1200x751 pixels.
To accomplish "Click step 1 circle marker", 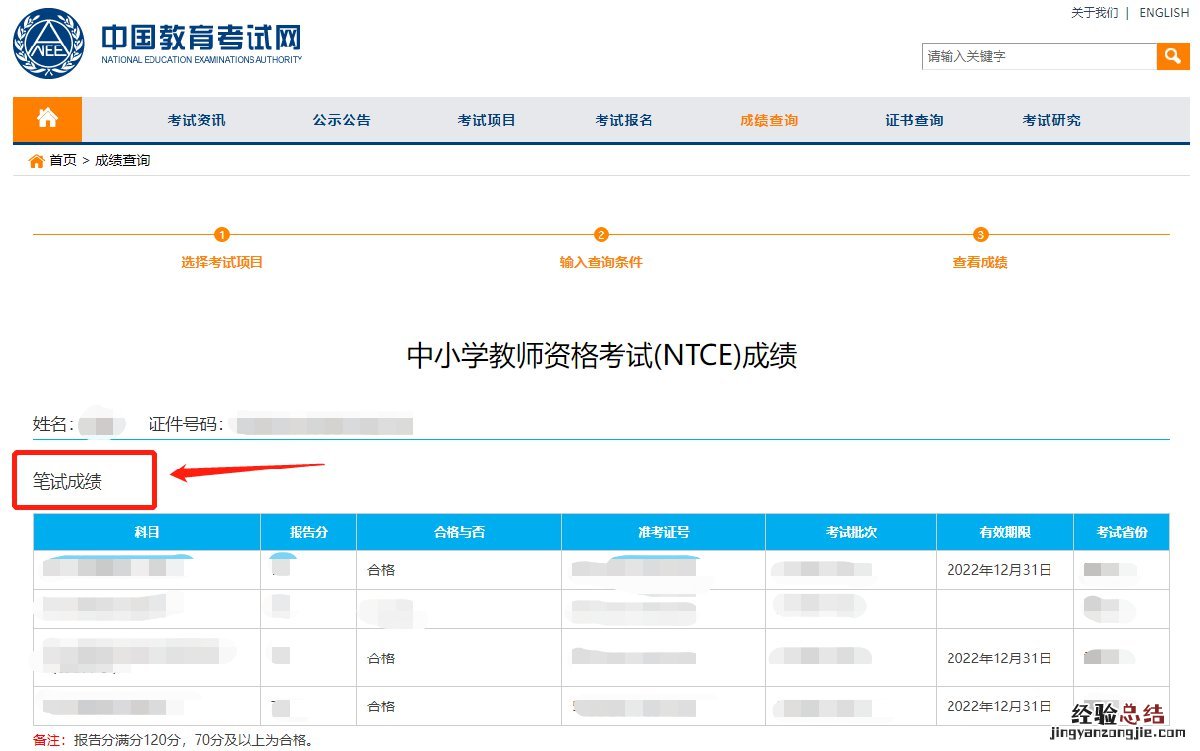I will 222,235.
